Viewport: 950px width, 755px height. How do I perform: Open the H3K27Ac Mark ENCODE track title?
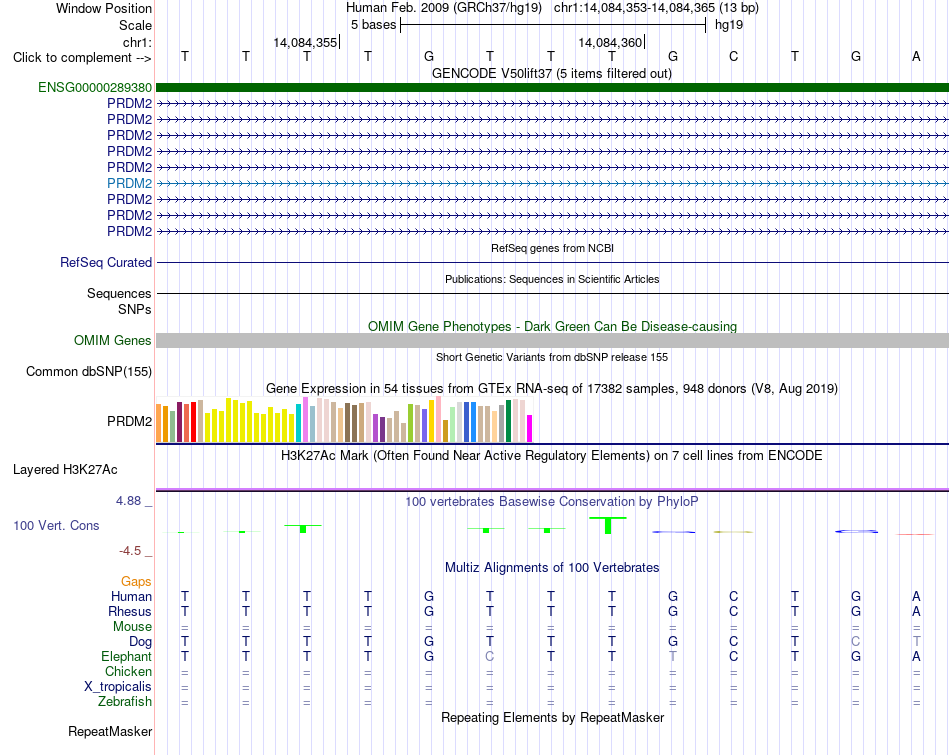(x=552, y=456)
